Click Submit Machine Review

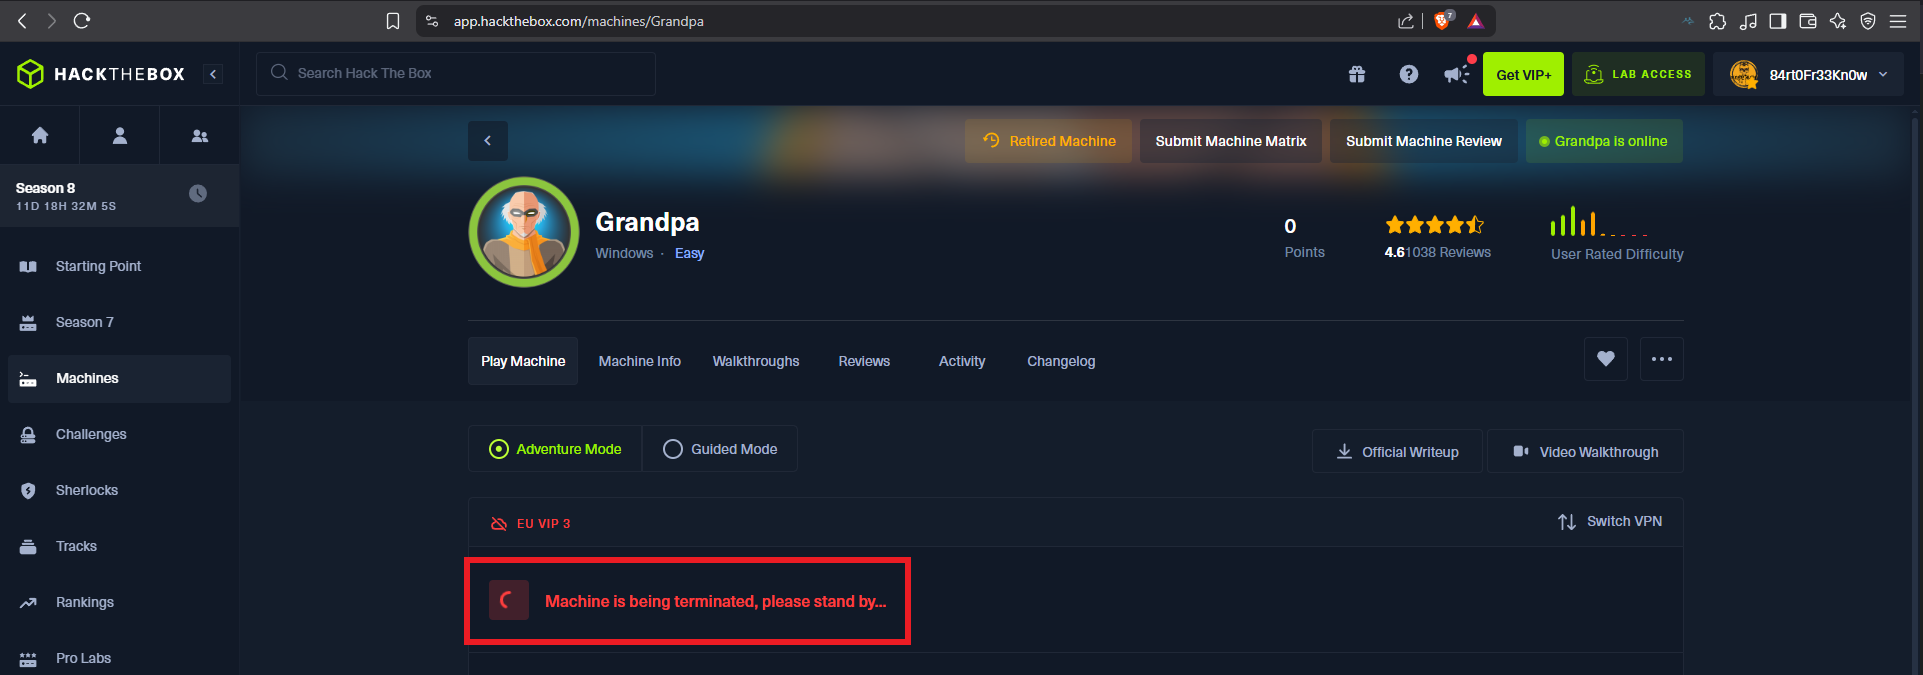1424,141
